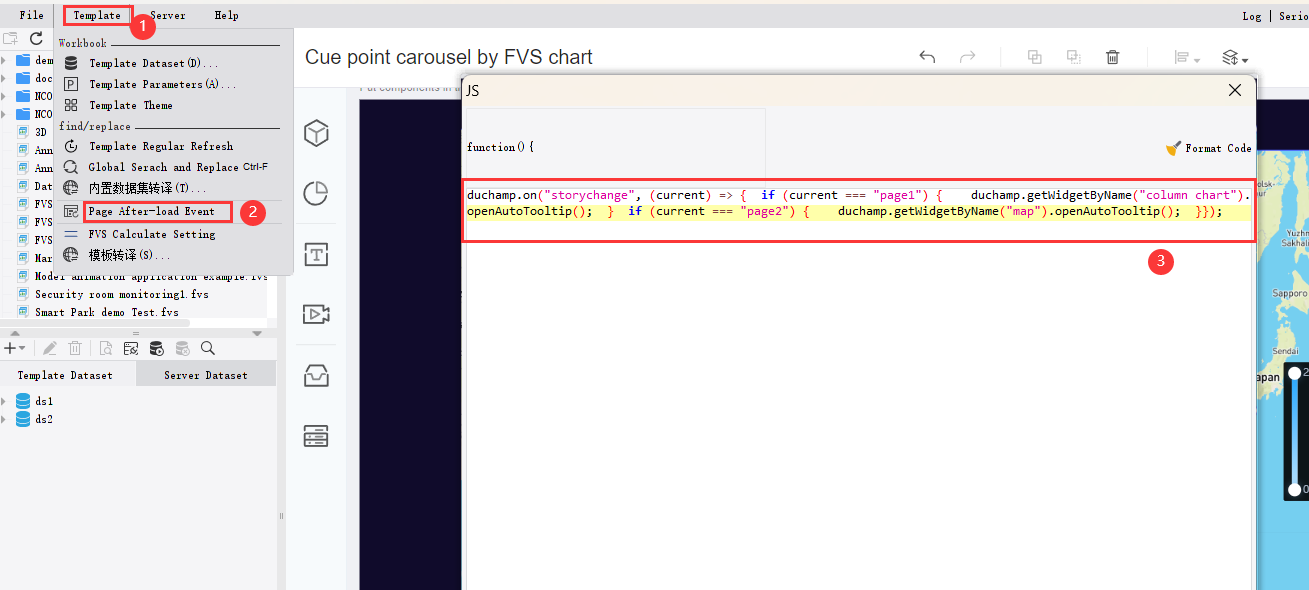Click the Format Code button
1309x590 pixels.
point(1212,148)
